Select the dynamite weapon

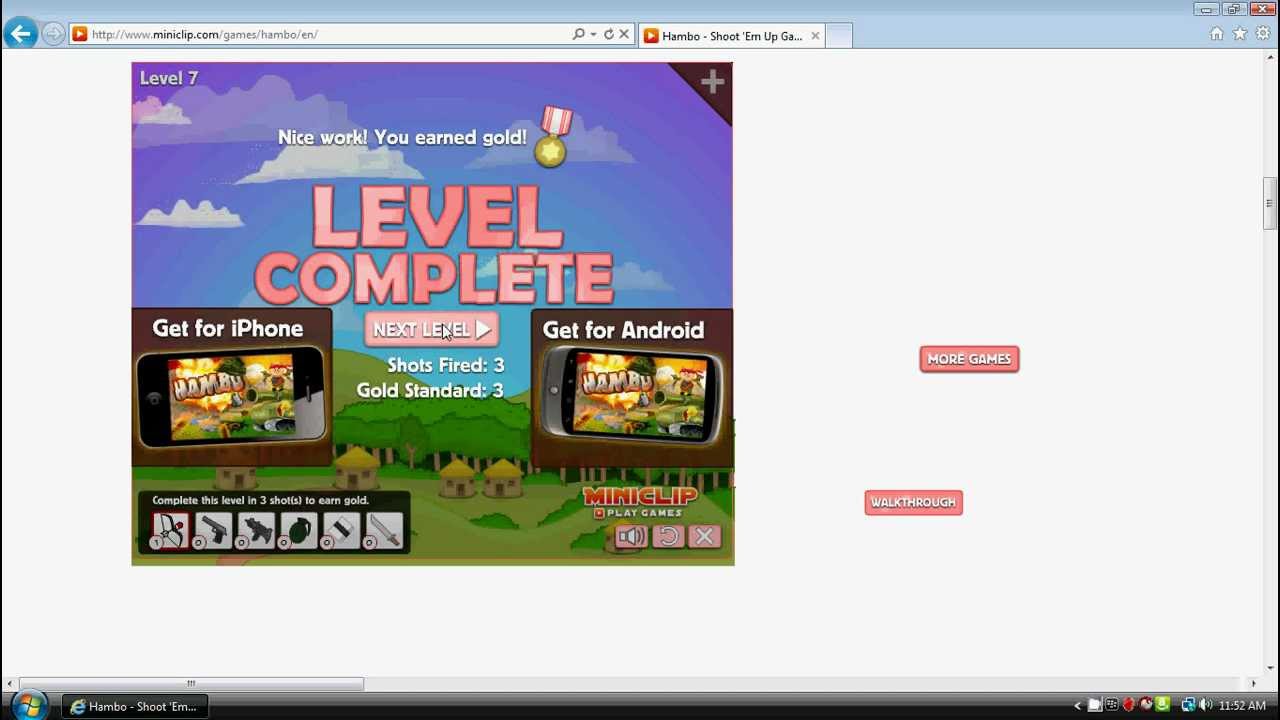tap(341, 530)
